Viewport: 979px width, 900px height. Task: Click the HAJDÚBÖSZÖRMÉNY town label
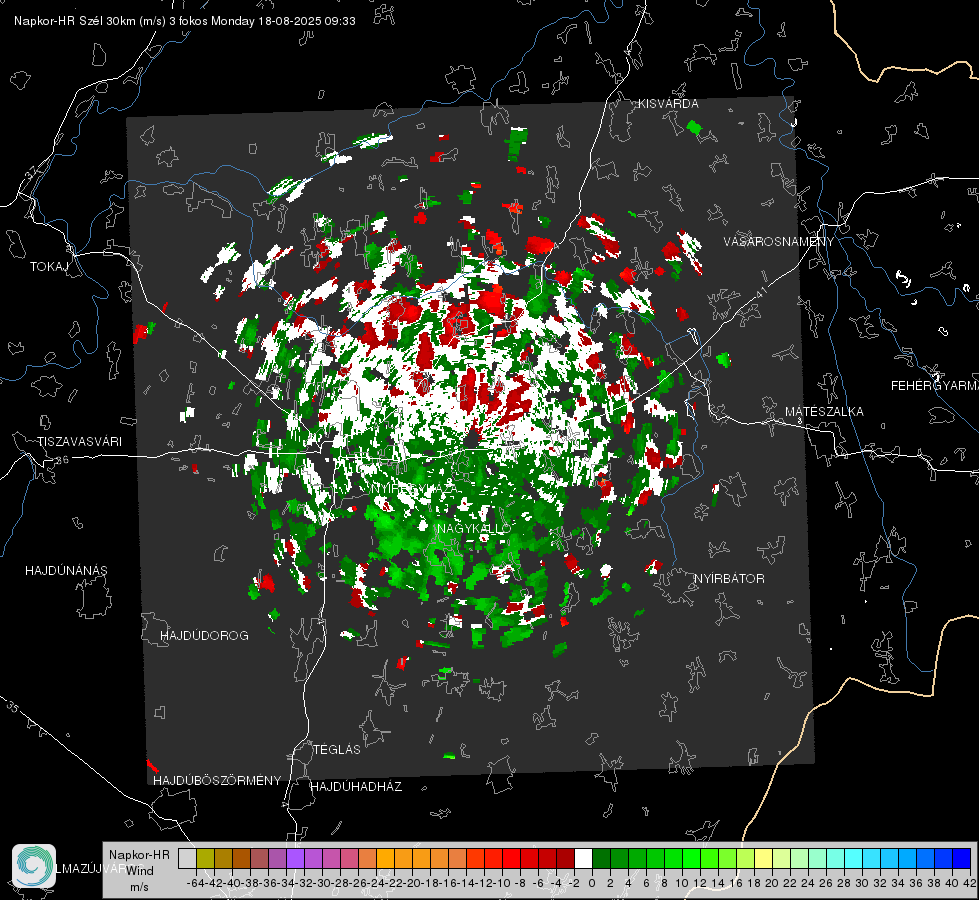[x=217, y=780]
